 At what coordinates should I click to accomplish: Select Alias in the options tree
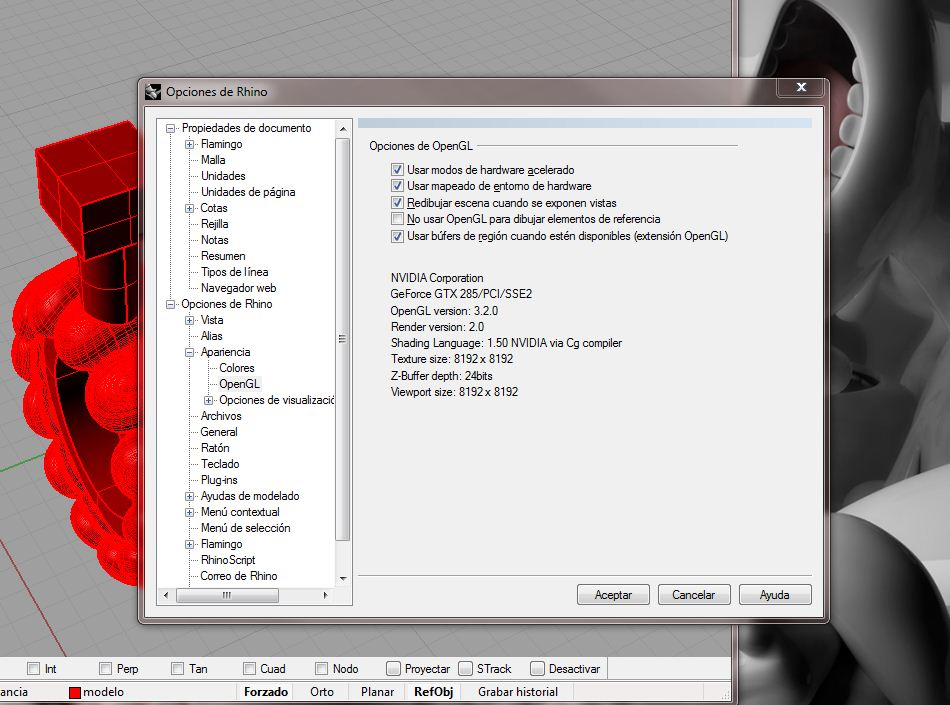(211, 336)
